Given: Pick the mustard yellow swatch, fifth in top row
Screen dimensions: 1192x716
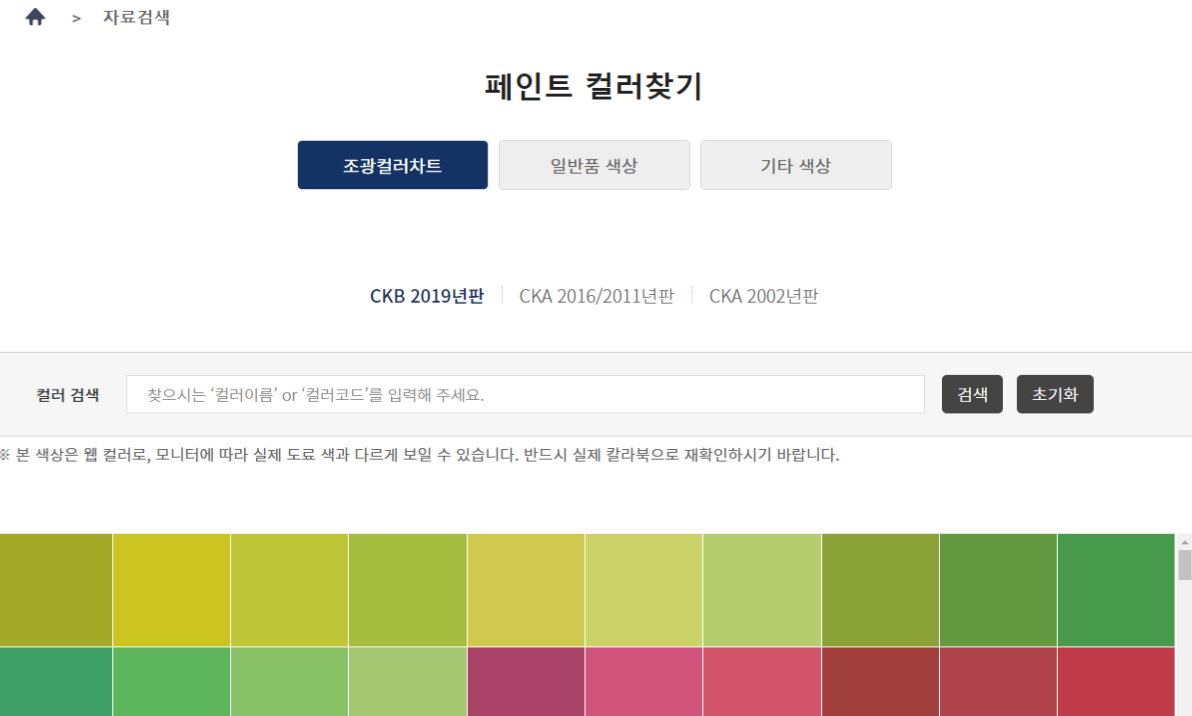Looking at the screenshot, I should click(526, 590).
